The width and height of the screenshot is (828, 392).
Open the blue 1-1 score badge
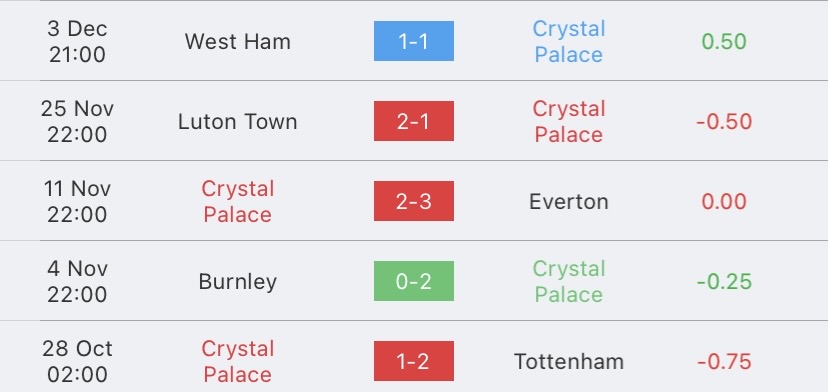[413, 41]
